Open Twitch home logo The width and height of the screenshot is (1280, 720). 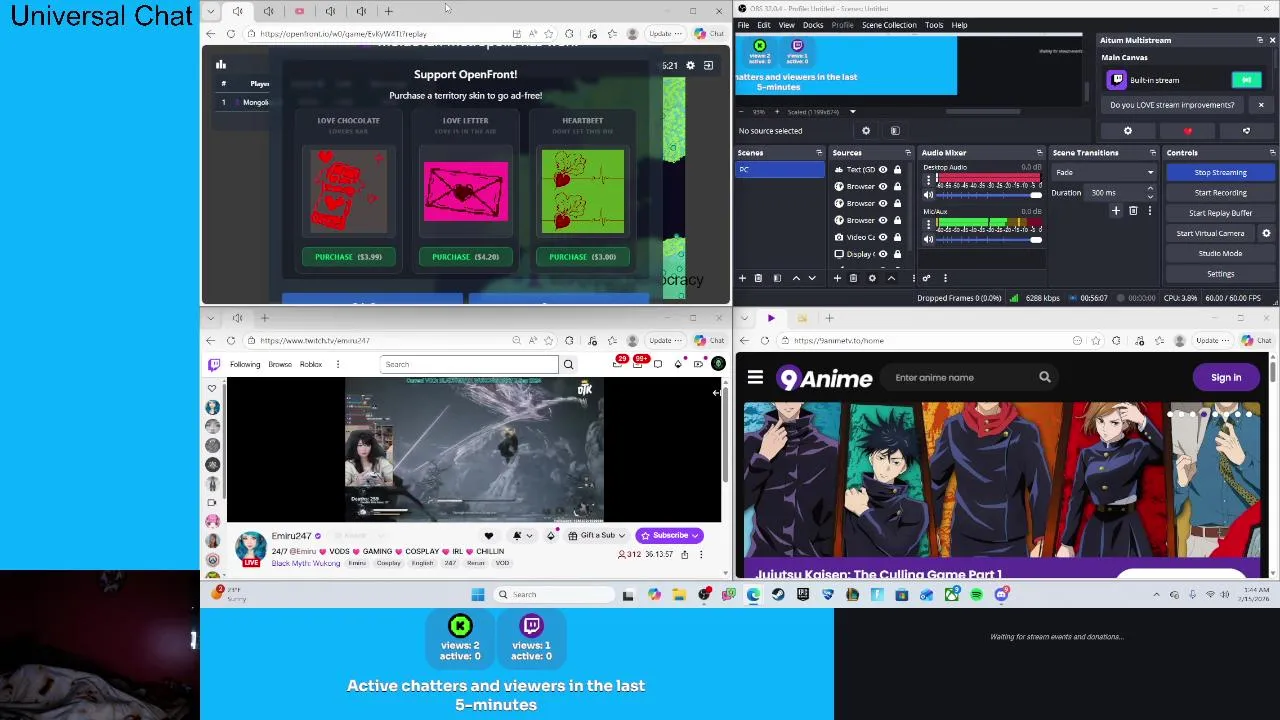click(214, 364)
